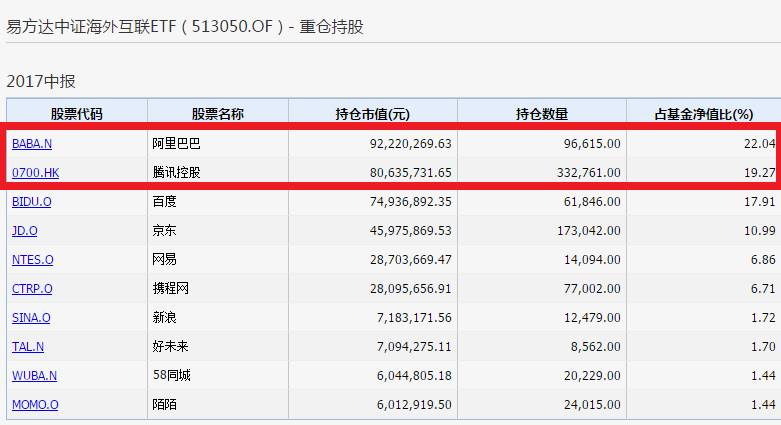
Task: Click the market value 6,012,919.50
Action: [x=414, y=404]
